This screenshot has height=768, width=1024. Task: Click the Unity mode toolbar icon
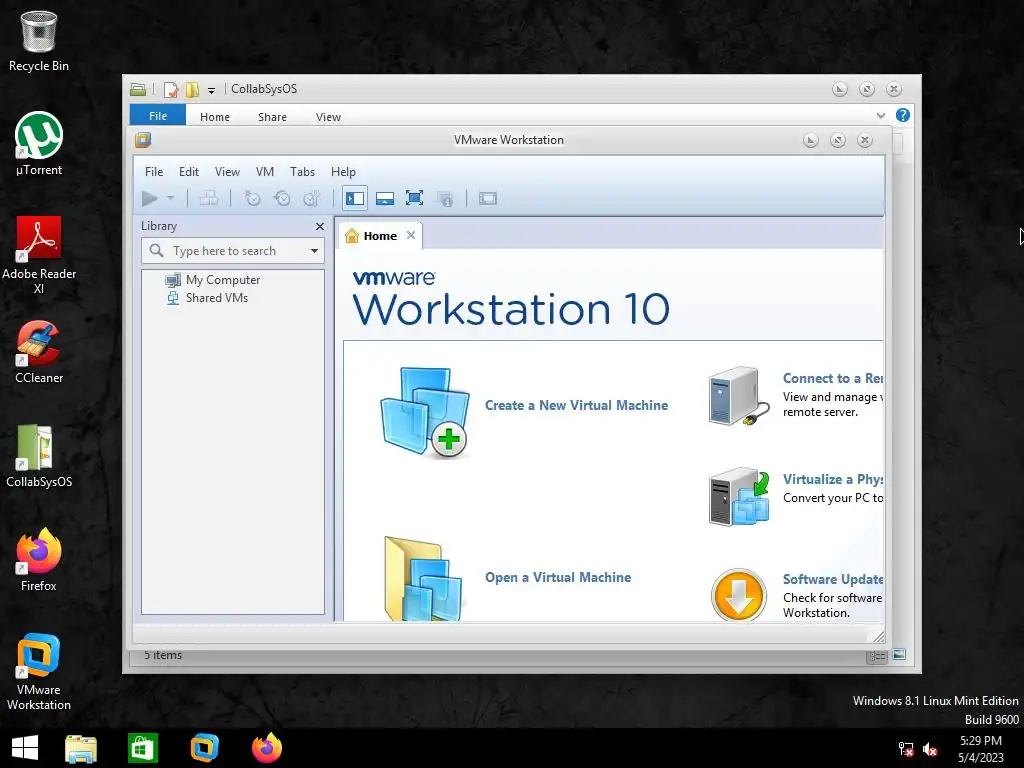pyautogui.click(x=445, y=199)
